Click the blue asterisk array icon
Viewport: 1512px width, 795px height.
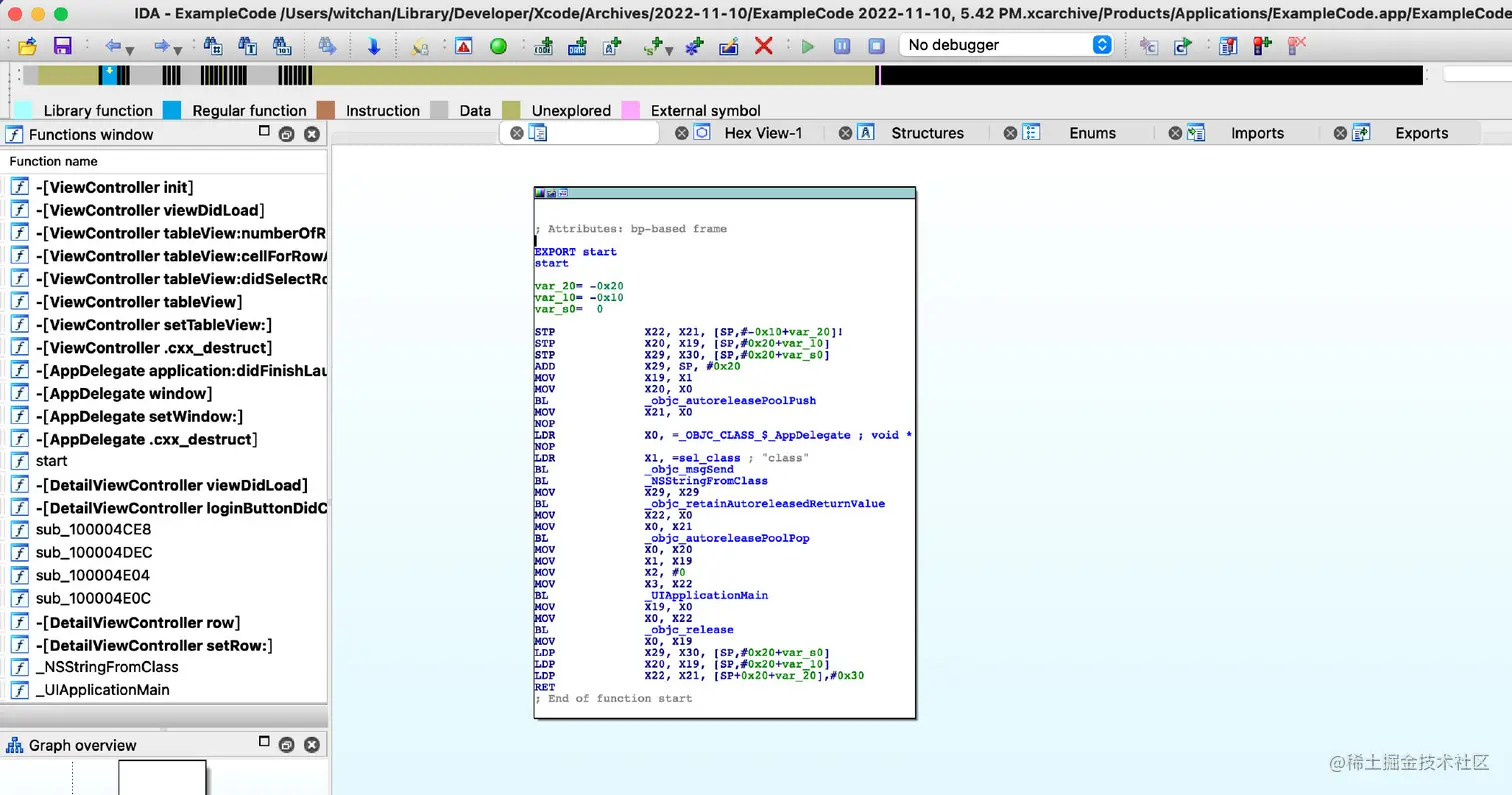(x=692, y=46)
